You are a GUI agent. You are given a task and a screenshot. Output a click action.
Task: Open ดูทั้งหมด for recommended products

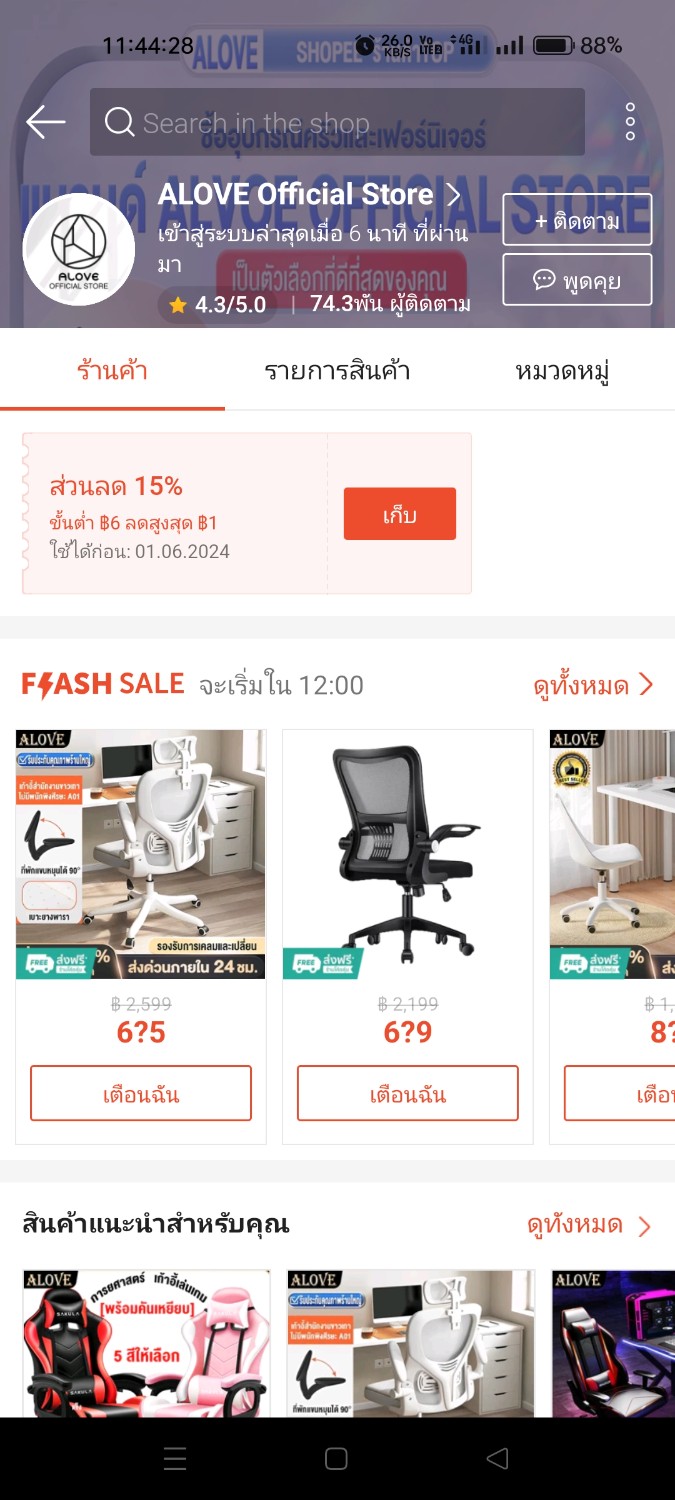tap(589, 1225)
